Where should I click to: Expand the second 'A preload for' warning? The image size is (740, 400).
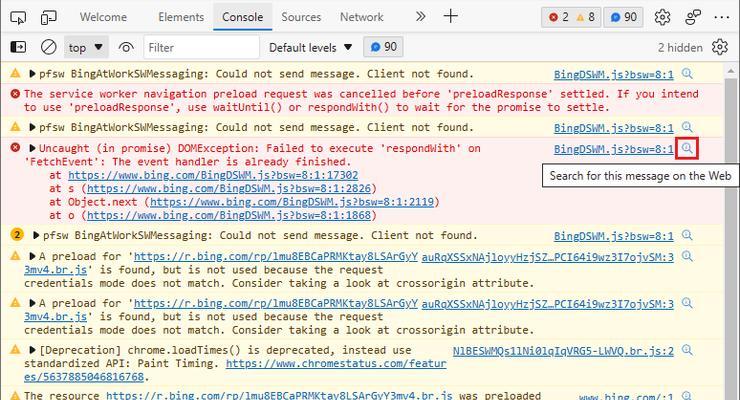[x=32, y=303]
